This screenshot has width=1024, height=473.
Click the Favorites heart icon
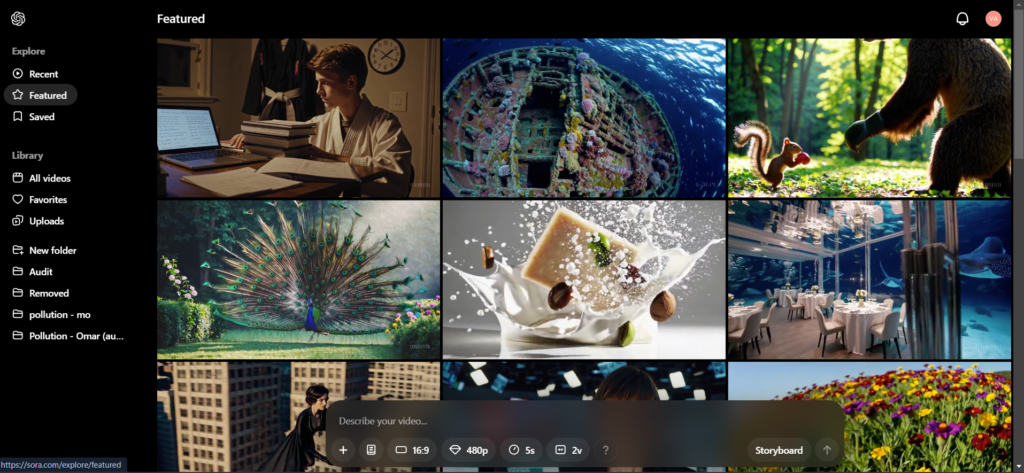(18, 200)
